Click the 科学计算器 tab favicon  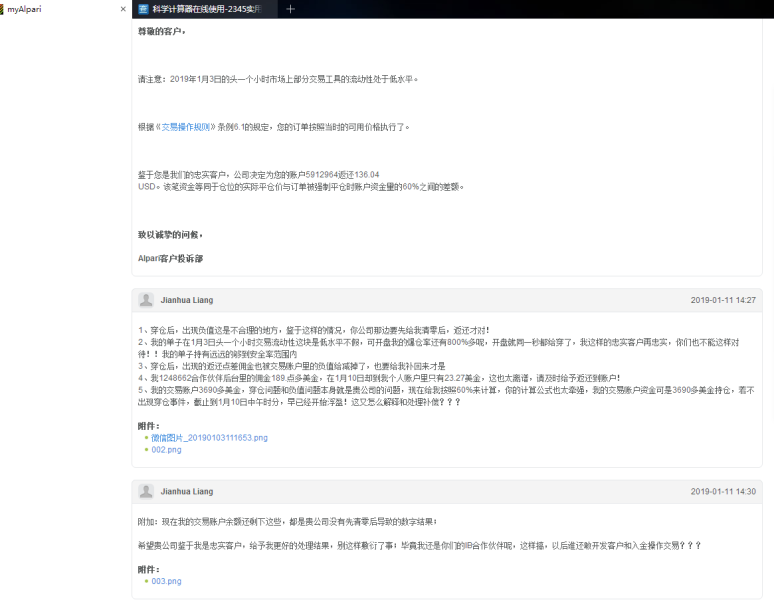click(144, 8)
